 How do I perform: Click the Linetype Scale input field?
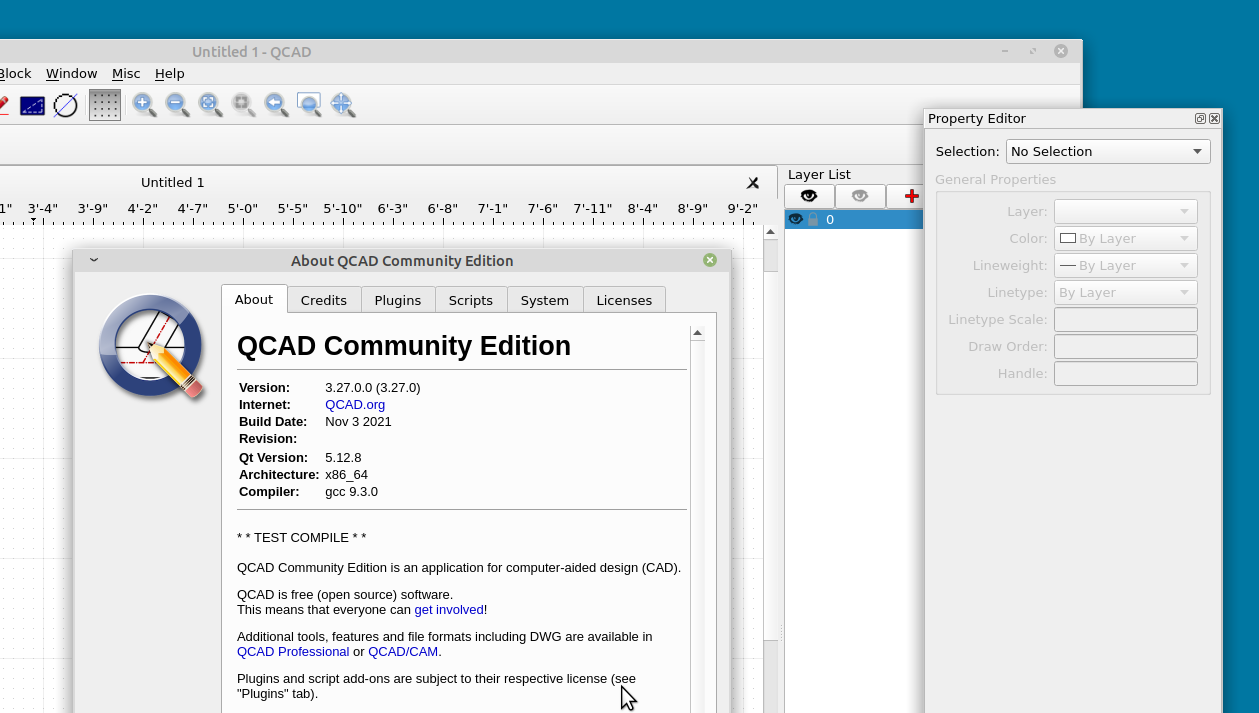click(1126, 319)
